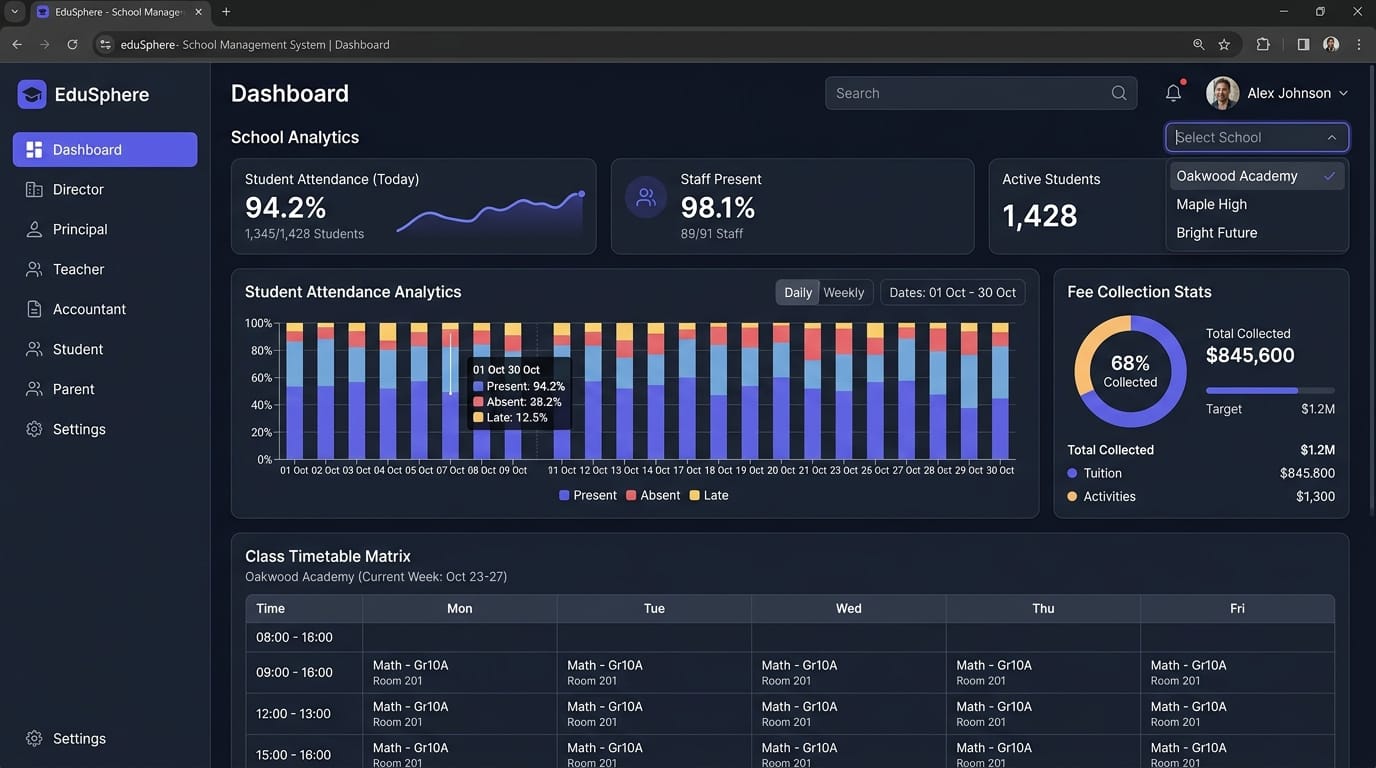Toggle the Present legend series
Screen dimensions: 1376x768
(588, 495)
